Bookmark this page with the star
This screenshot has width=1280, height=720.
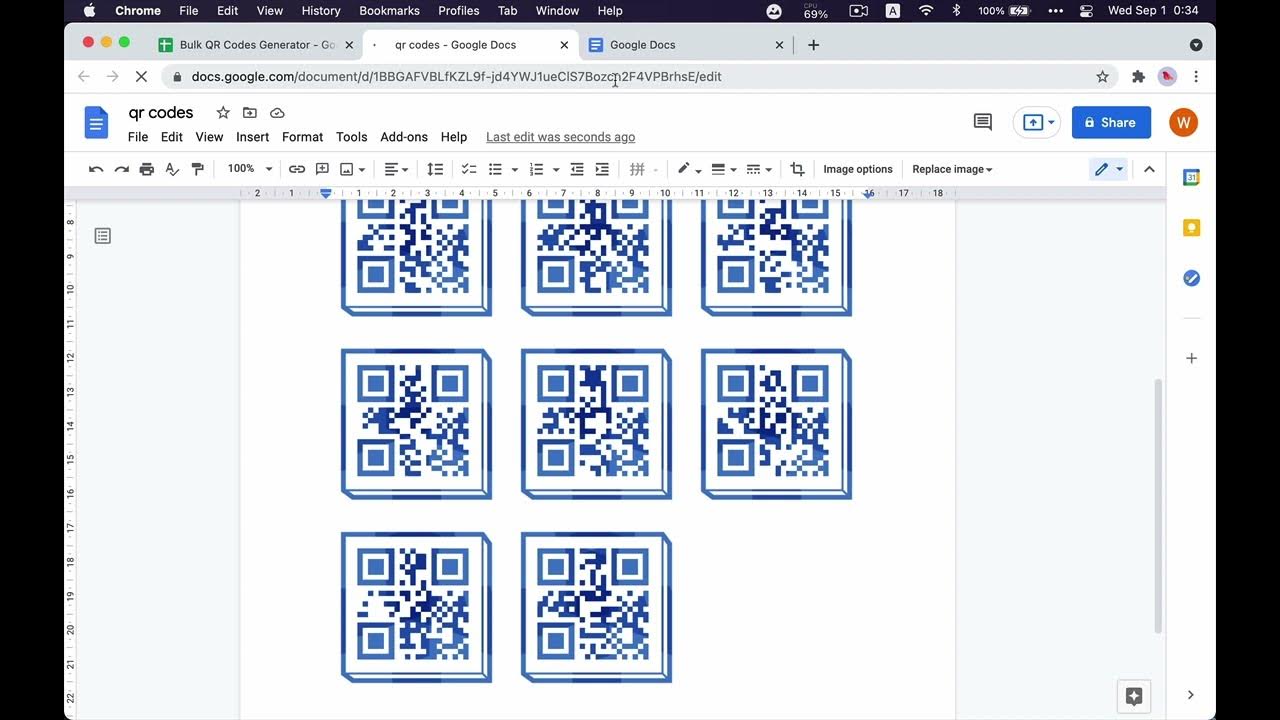[1102, 77]
